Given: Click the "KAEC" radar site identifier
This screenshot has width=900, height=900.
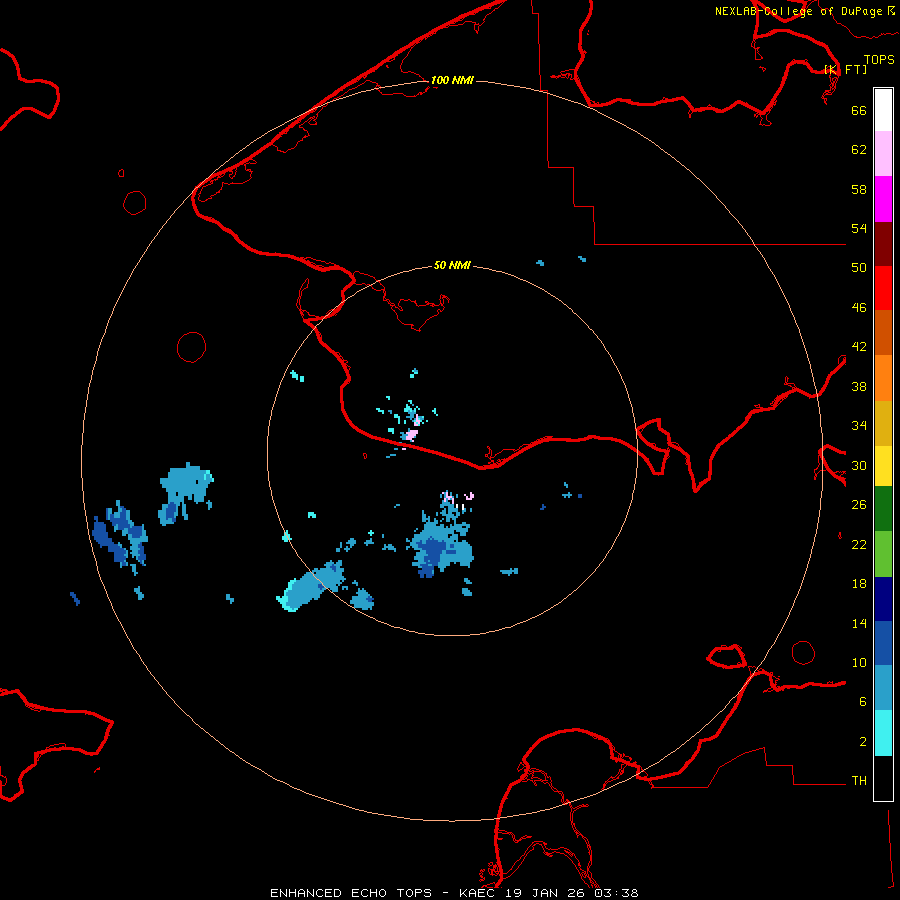Looking at the screenshot, I should [x=478, y=893].
